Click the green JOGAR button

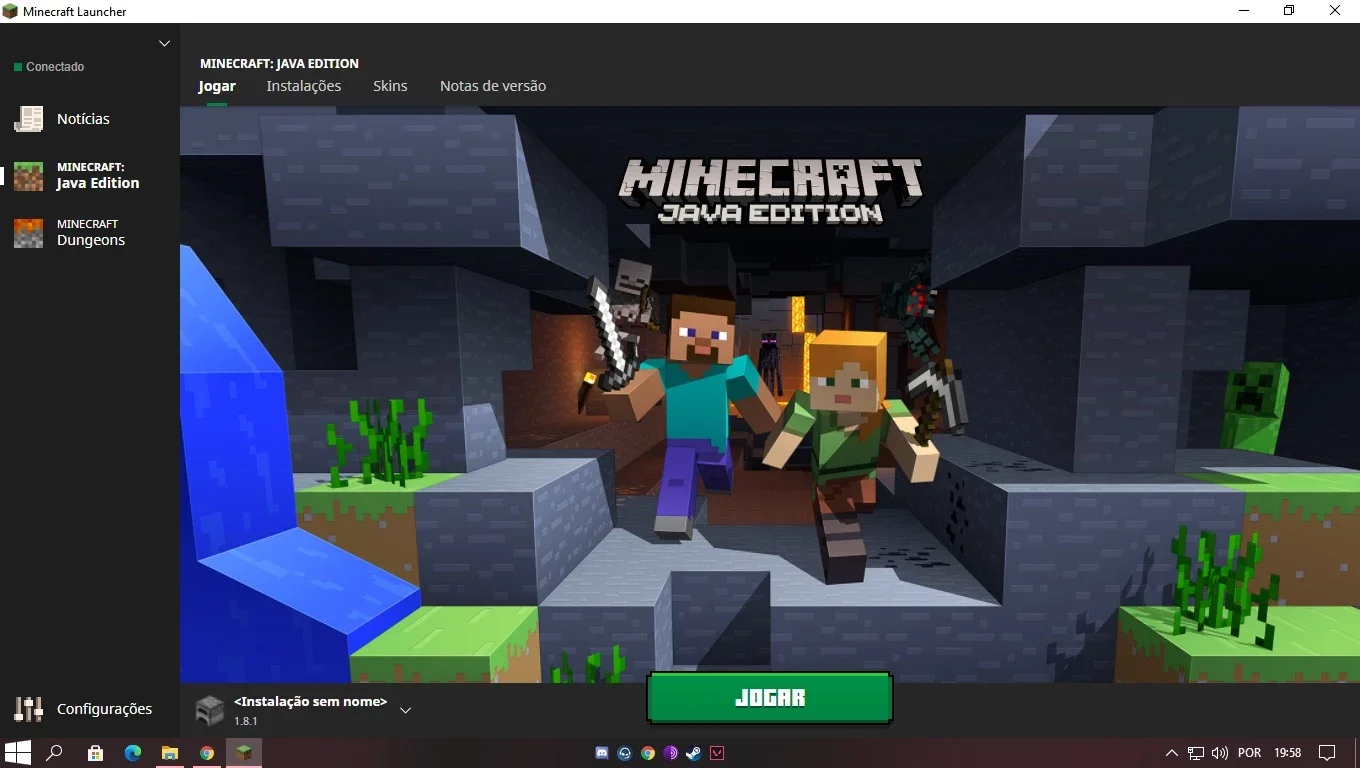click(x=769, y=698)
